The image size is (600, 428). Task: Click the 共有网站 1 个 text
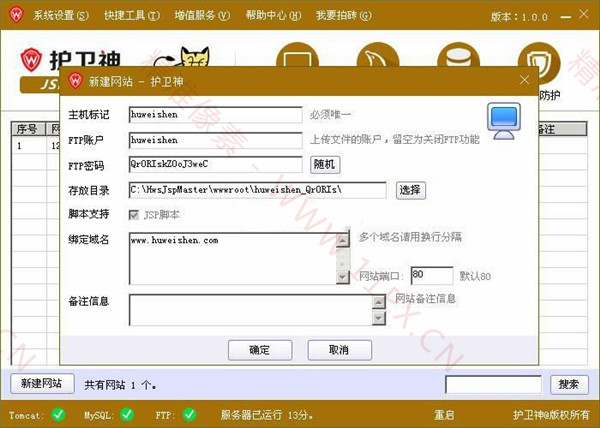click(120, 385)
